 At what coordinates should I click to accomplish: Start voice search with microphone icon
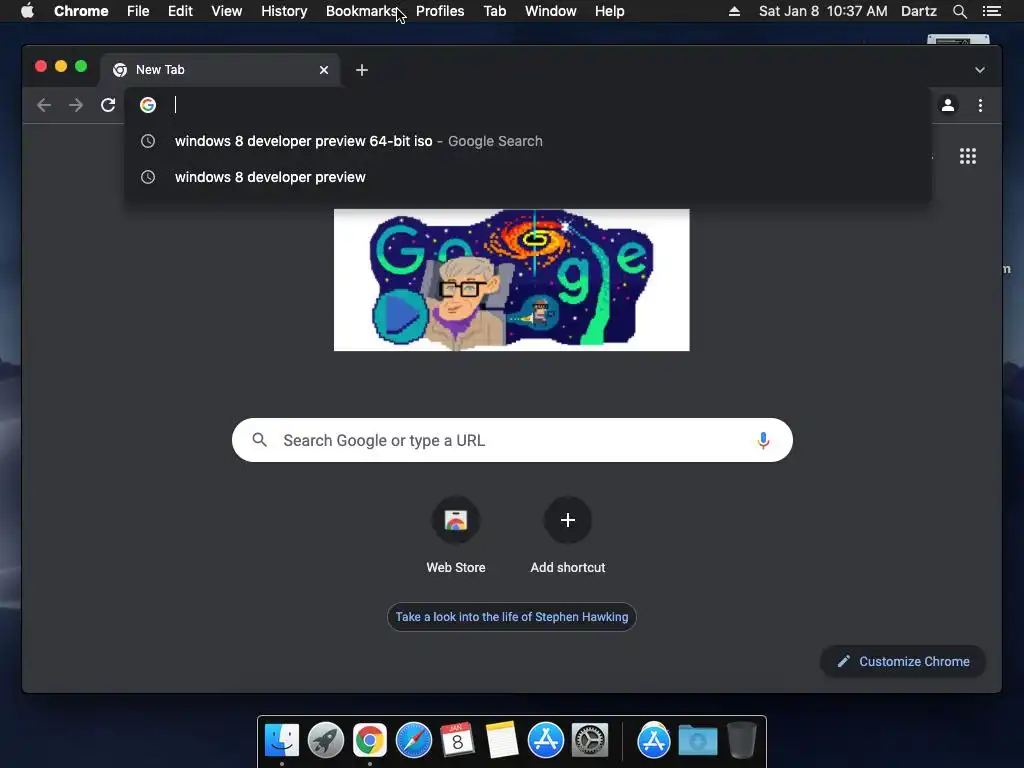[763, 440]
